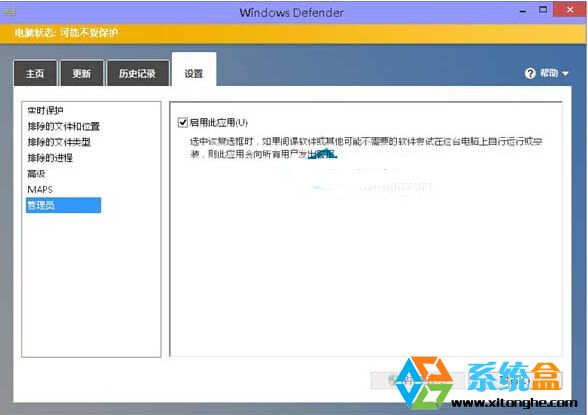Switch to the 主页 tab

[x=35, y=73]
